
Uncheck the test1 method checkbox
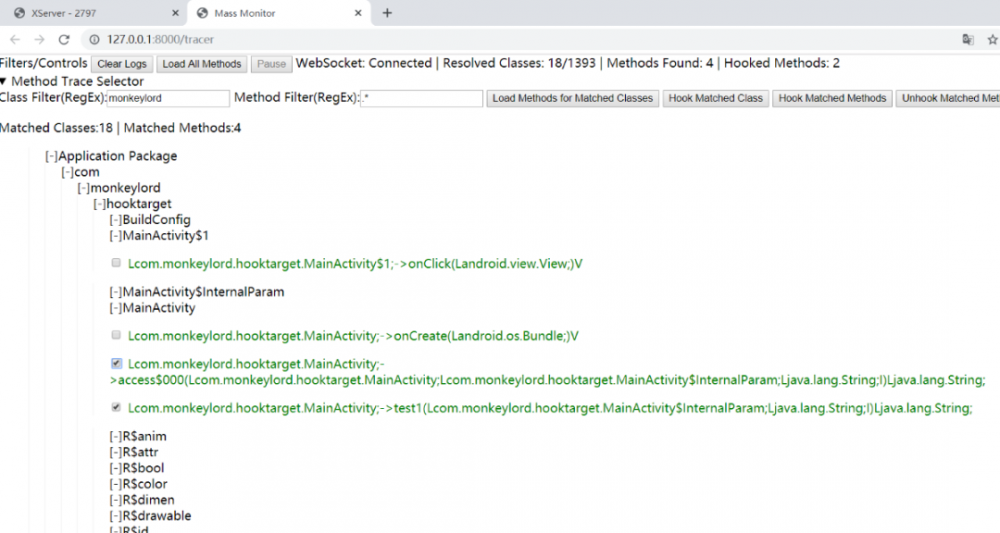(116, 407)
